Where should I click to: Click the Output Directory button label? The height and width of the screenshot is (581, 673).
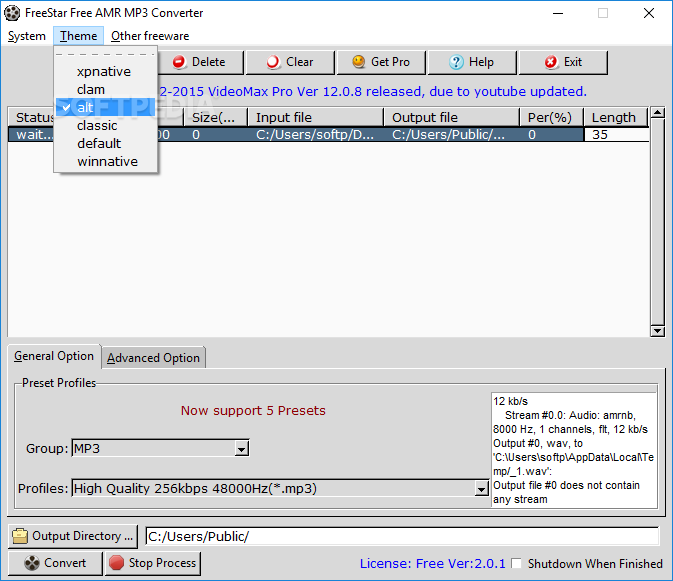point(82,536)
